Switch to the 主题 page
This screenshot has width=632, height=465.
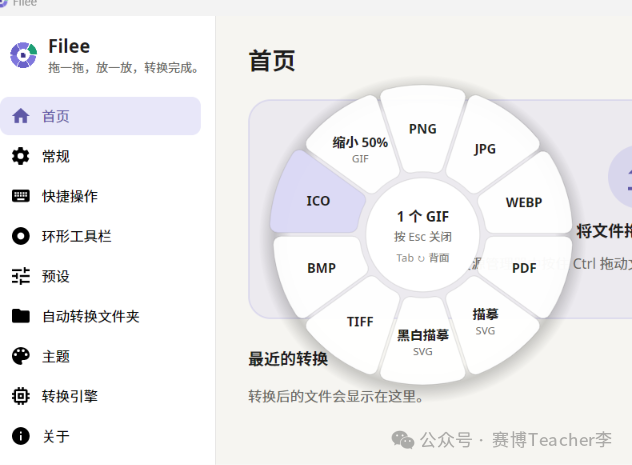point(101,356)
